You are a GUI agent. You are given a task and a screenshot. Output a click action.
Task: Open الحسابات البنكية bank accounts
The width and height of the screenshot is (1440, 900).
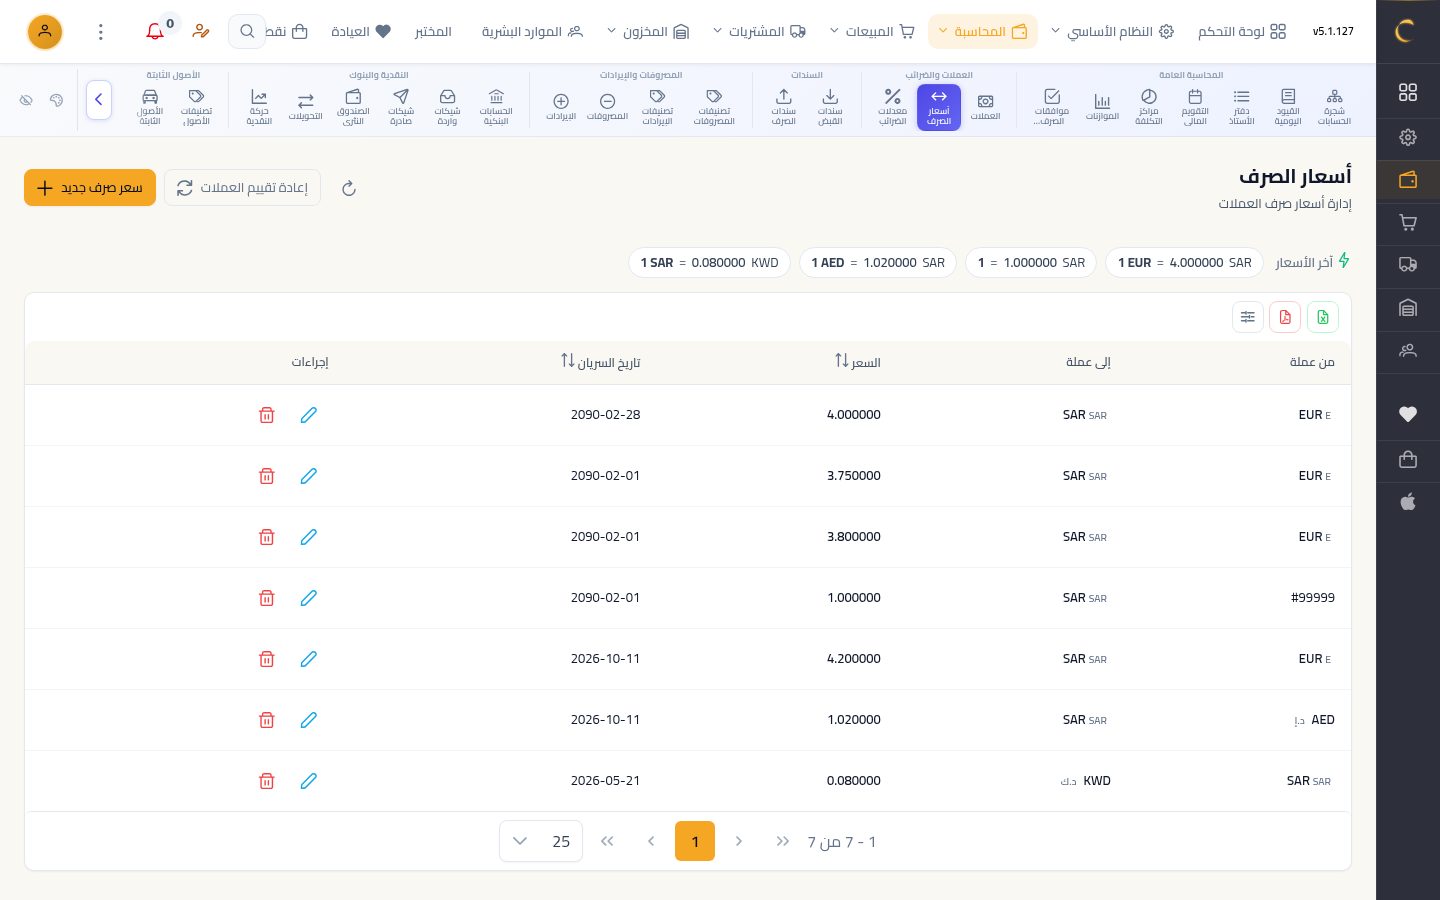[x=496, y=107]
